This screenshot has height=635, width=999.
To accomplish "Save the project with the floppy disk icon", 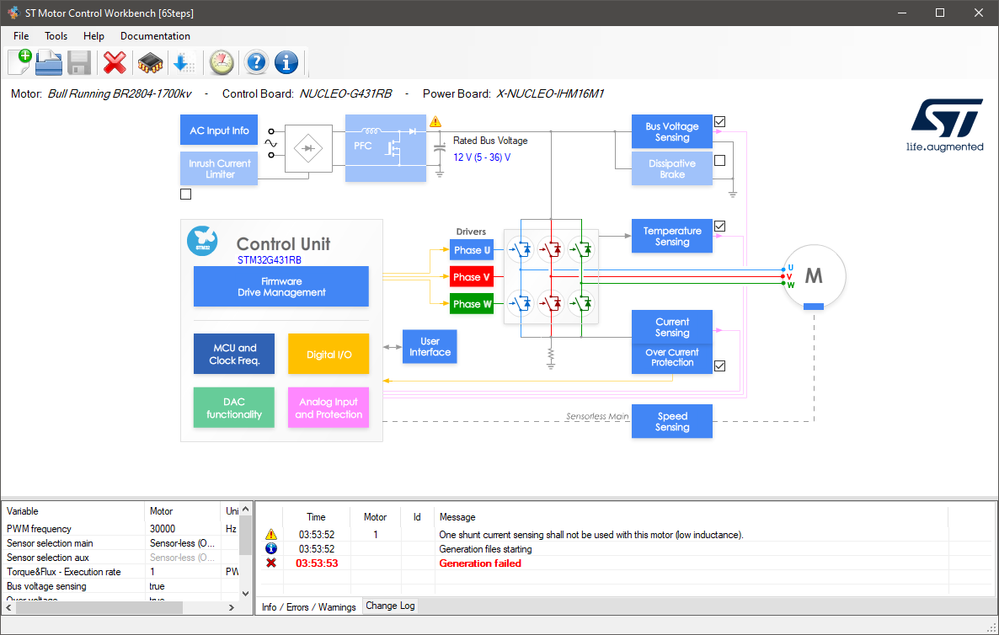I will [x=79, y=62].
